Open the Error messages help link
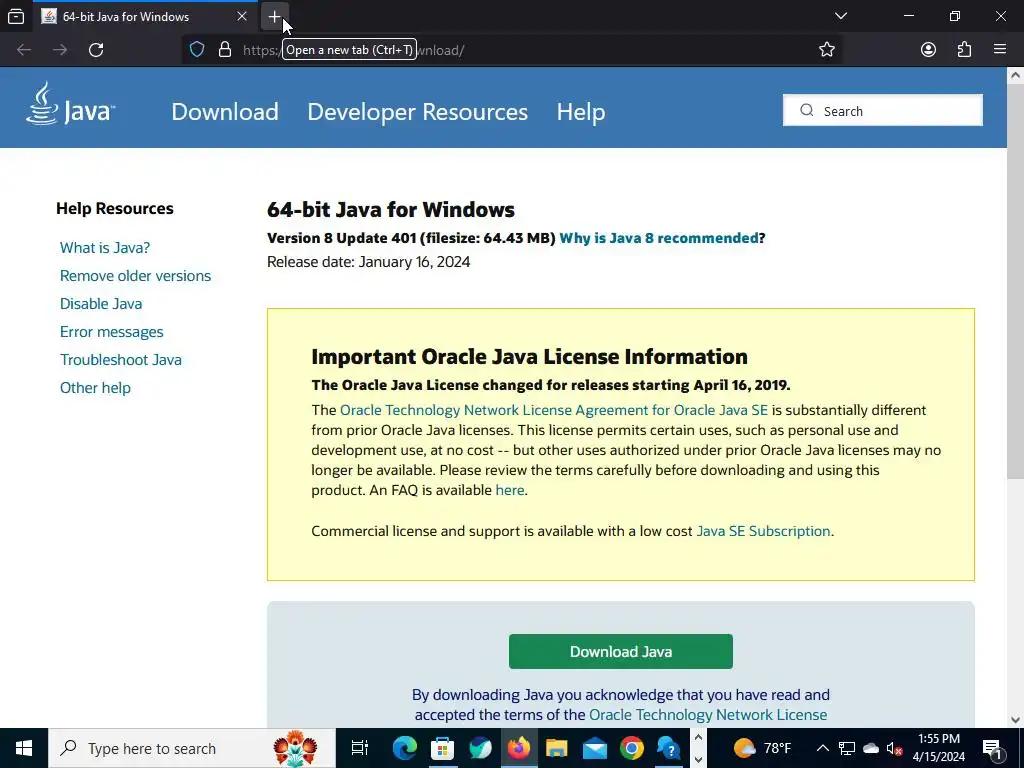Viewport: 1024px width, 768px height. pos(112,332)
